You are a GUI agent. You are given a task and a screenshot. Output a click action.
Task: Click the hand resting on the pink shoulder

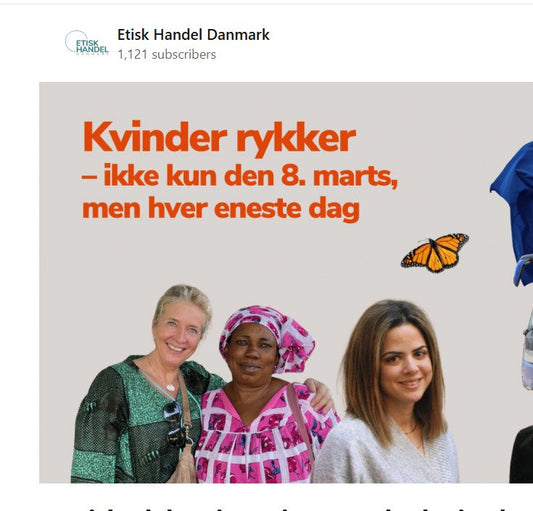pos(320,394)
